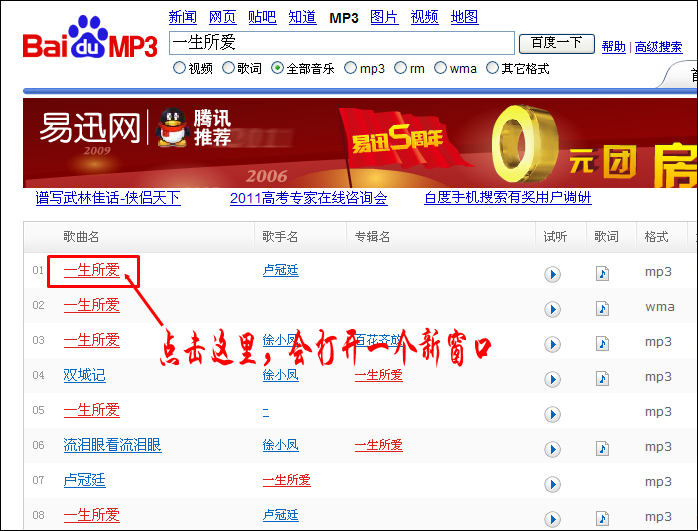Play preview for row 01 一生所爱

pyautogui.click(x=552, y=274)
